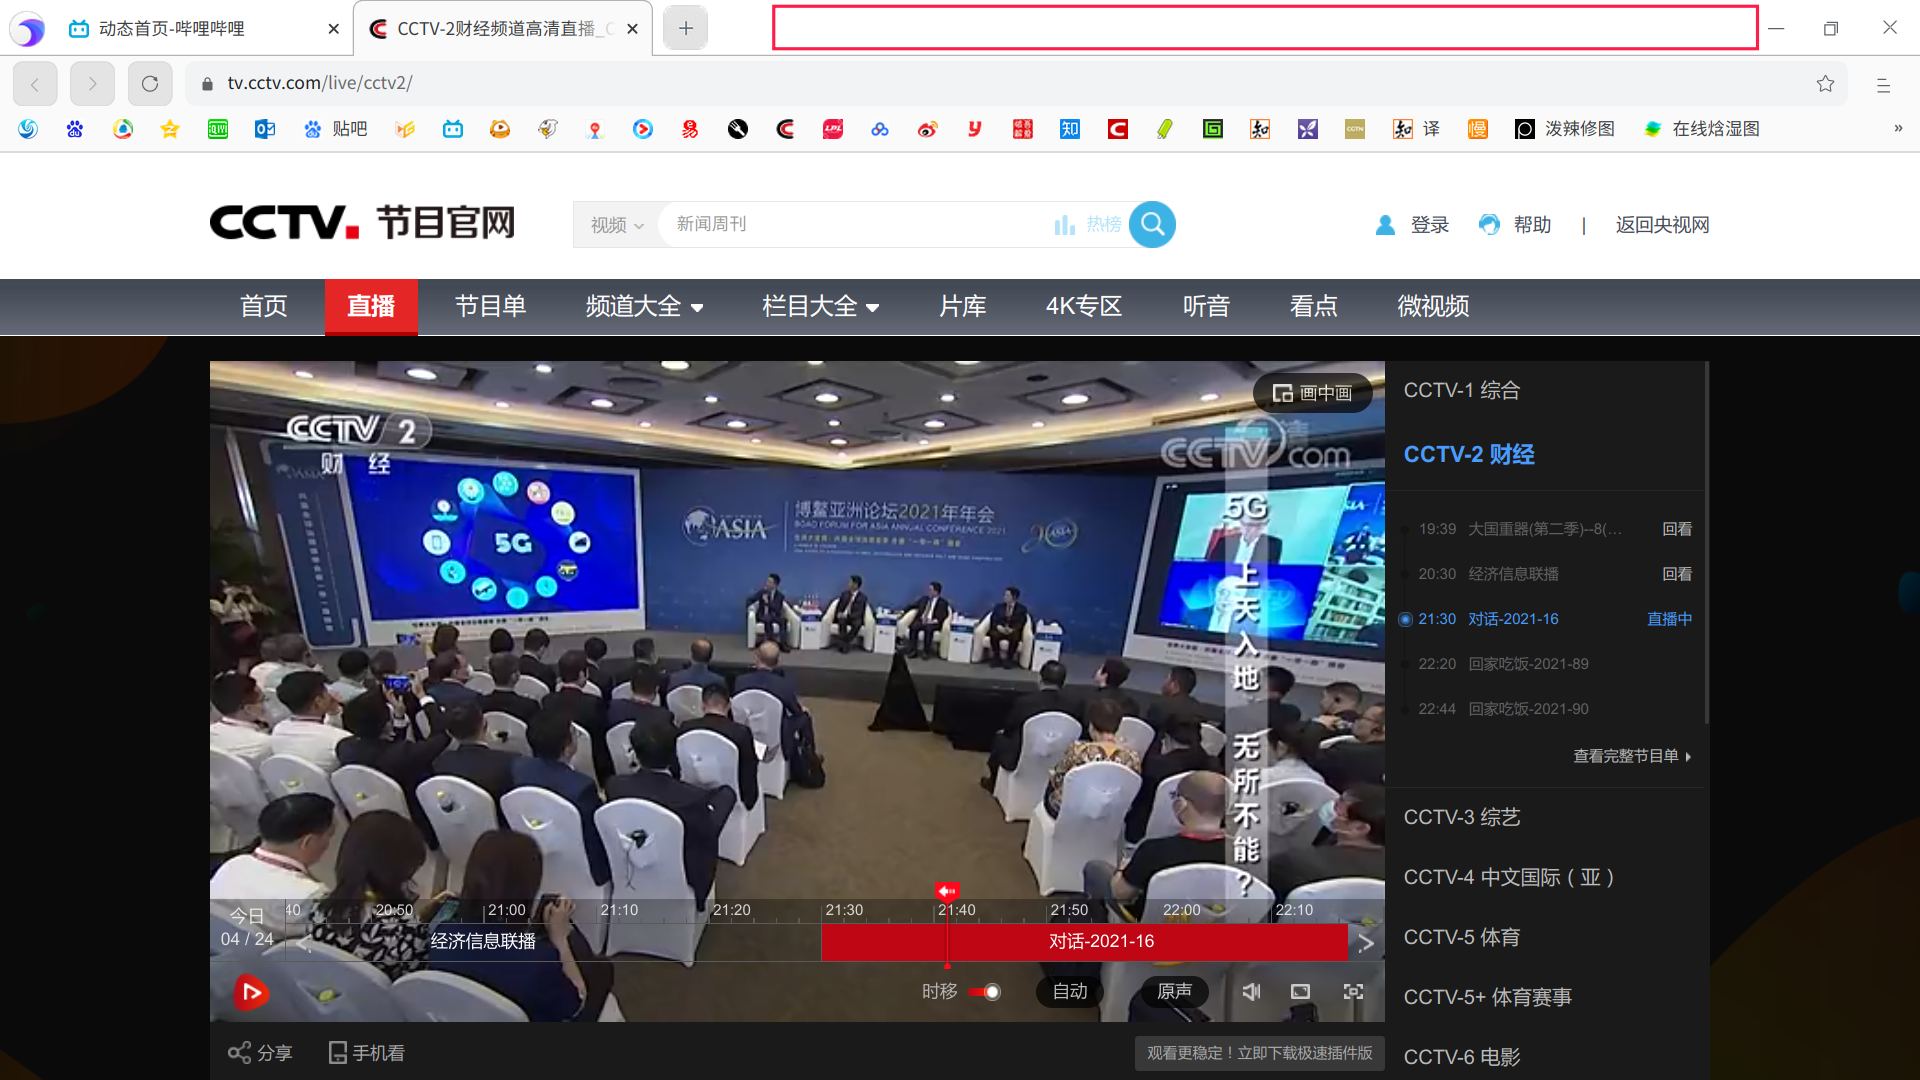Toggle the widescreen theater mode icon

click(1300, 991)
